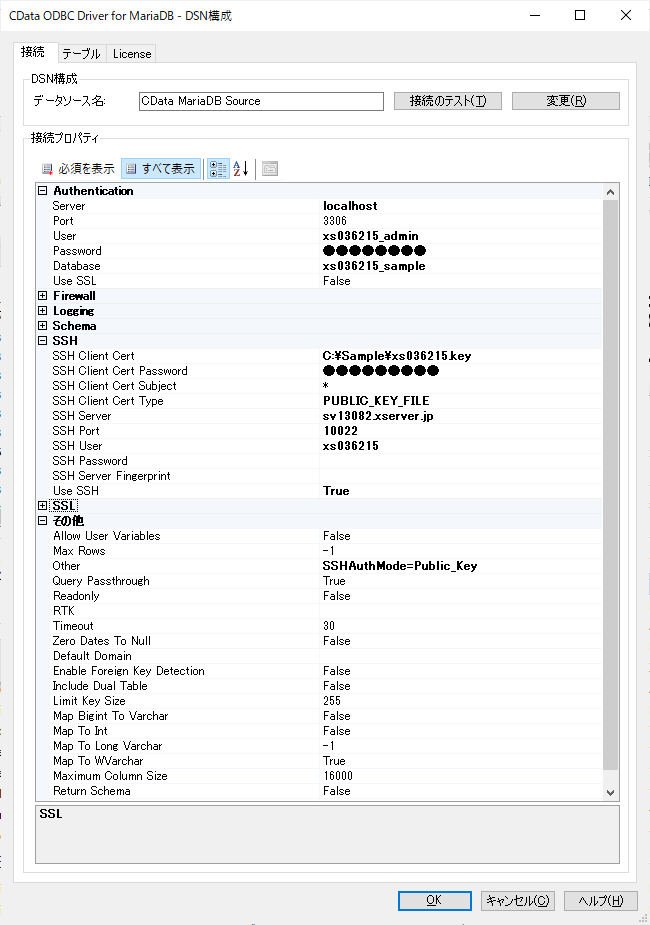Screen dimensions: 650x925
Task: Click the Password row under Authentication
Action: tap(319, 251)
